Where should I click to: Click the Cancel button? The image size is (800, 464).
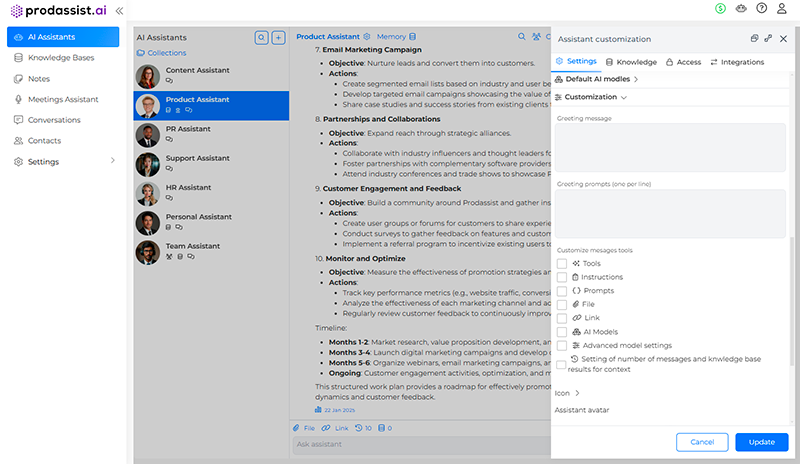pos(702,441)
